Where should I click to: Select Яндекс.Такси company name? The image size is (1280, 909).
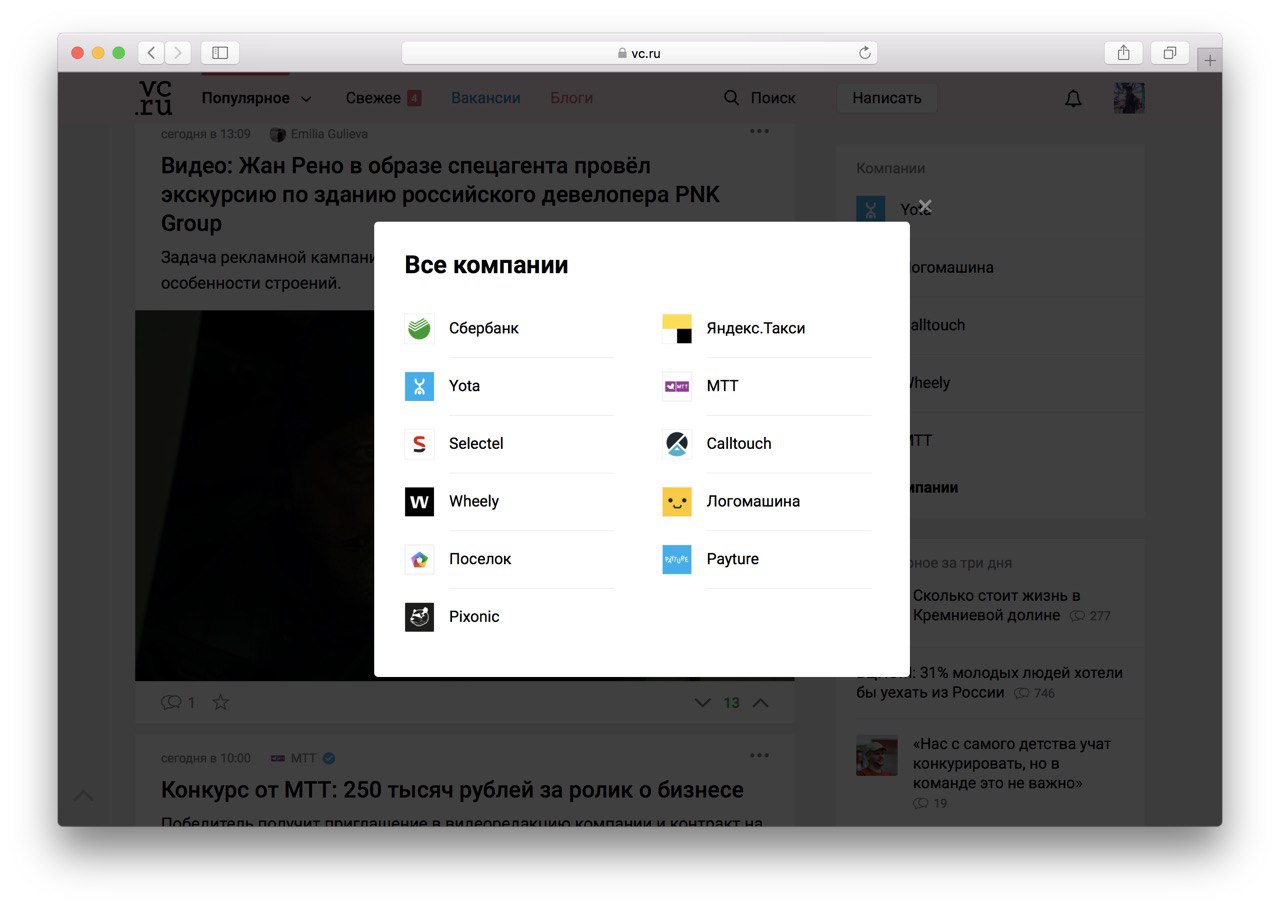[756, 328]
